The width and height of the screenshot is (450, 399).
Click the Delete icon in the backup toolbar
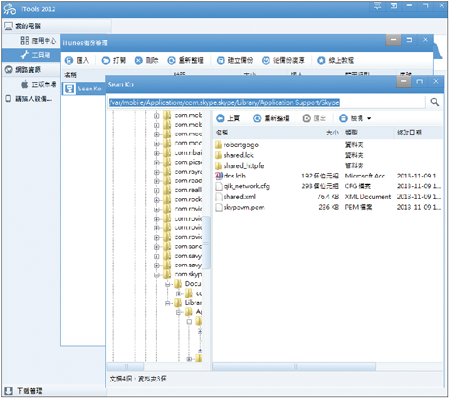[x=138, y=60]
